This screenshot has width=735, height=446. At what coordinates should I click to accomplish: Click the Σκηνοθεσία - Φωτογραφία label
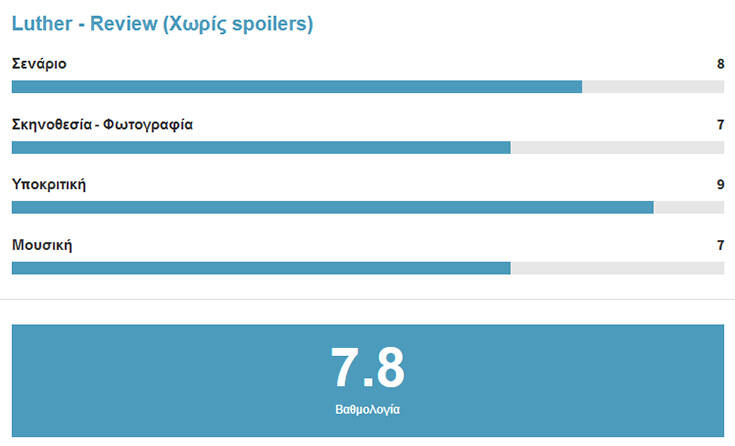[x=102, y=125]
